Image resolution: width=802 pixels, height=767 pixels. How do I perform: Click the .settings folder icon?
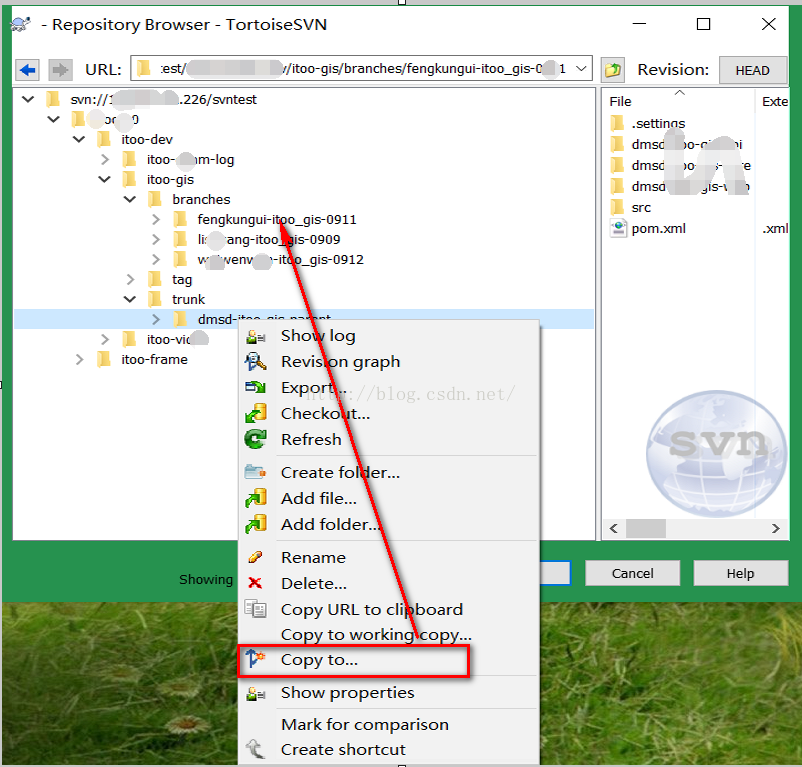tap(617, 123)
